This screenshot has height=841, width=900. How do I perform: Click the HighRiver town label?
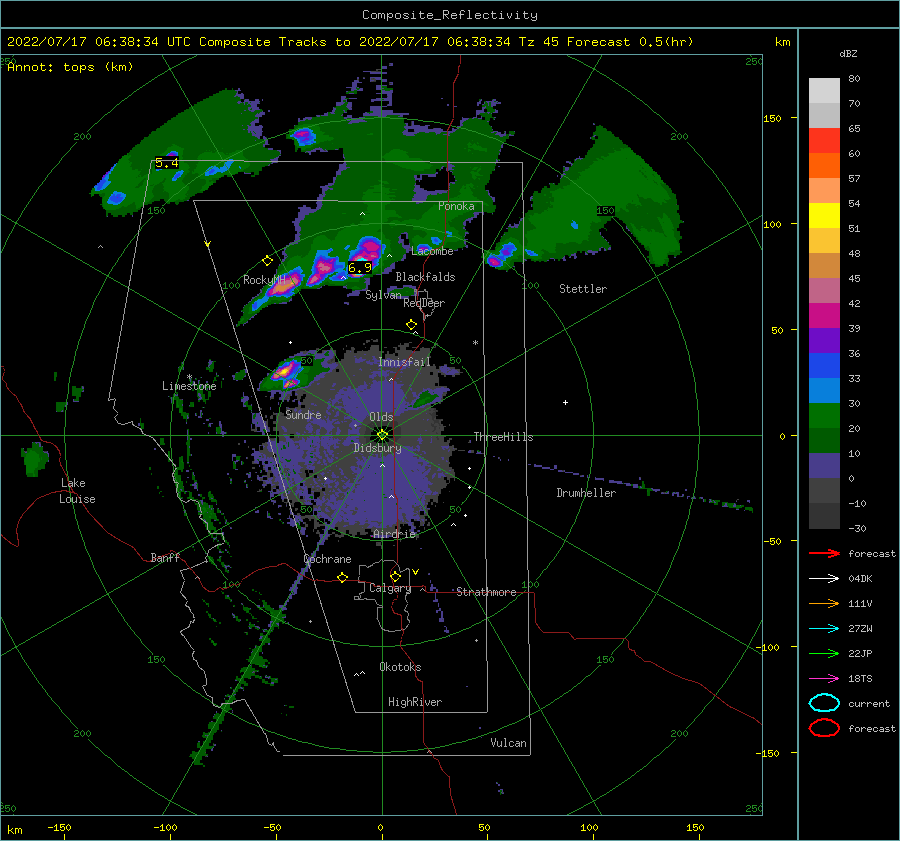tap(415, 702)
